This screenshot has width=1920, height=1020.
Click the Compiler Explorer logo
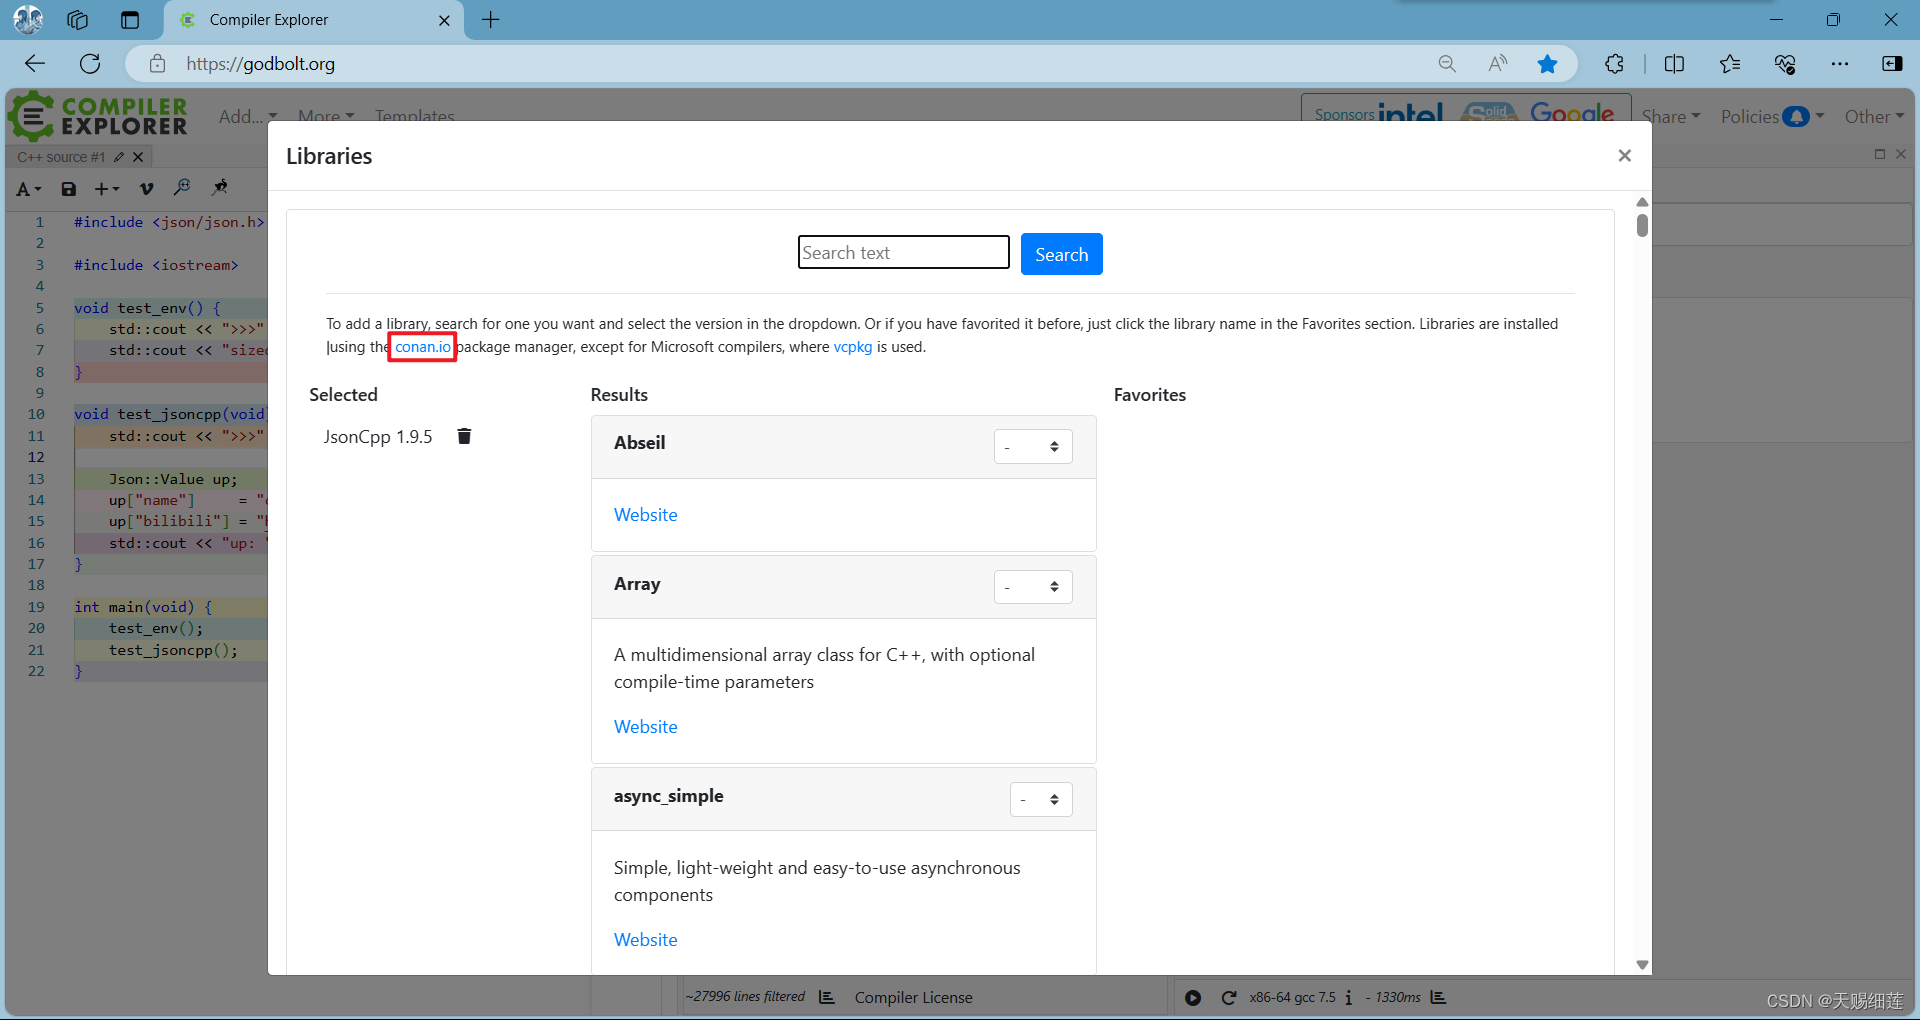coord(98,116)
